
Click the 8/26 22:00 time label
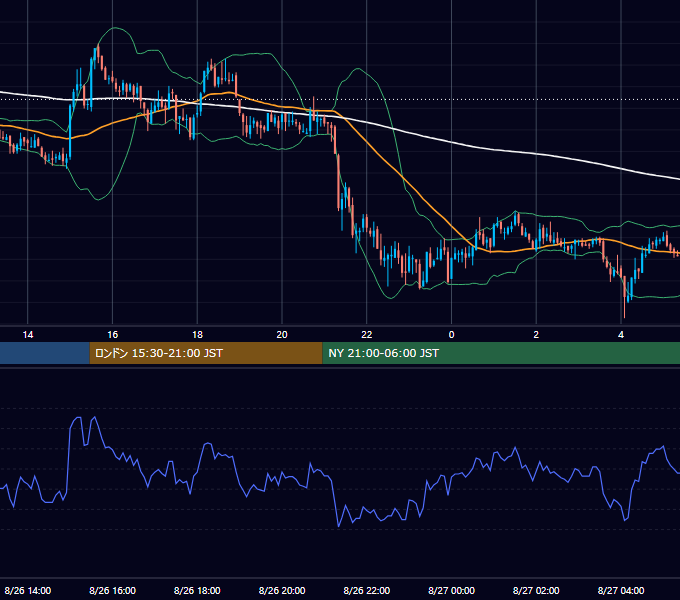pyautogui.click(x=367, y=590)
